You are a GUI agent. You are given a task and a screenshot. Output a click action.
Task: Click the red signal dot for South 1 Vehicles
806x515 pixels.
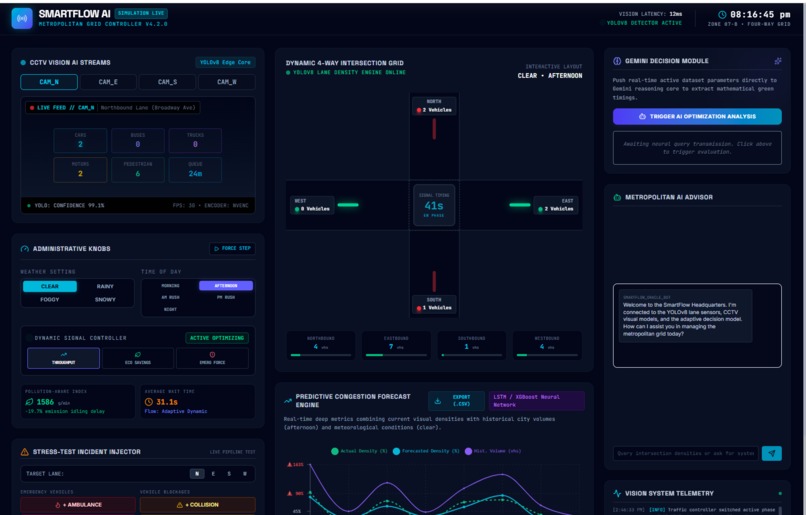point(419,308)
